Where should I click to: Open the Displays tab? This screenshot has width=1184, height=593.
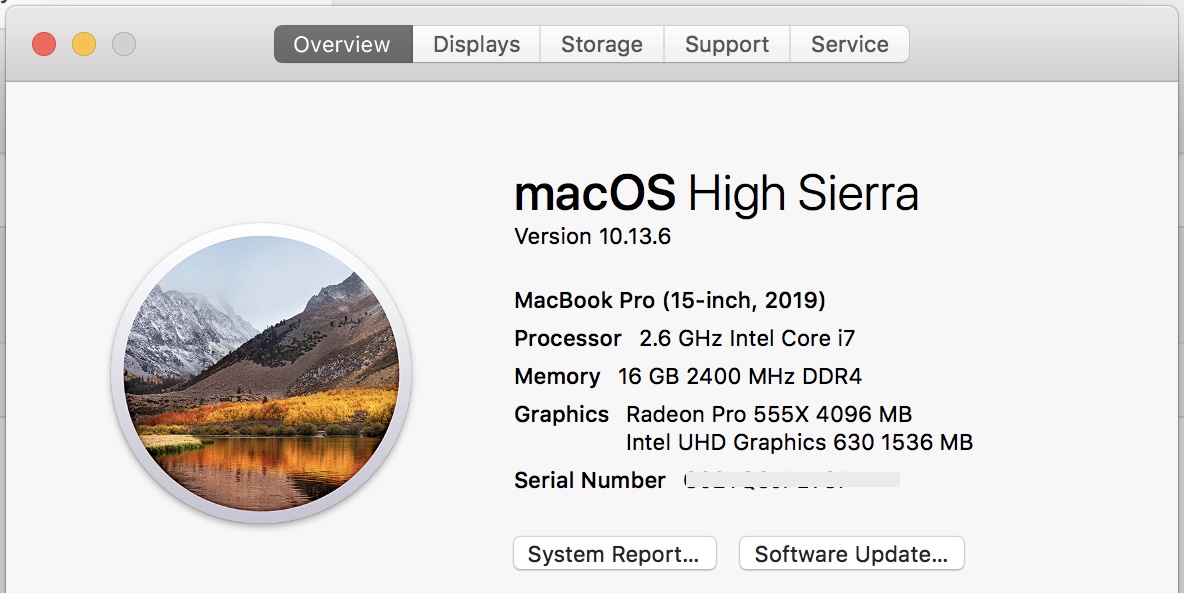476,44
